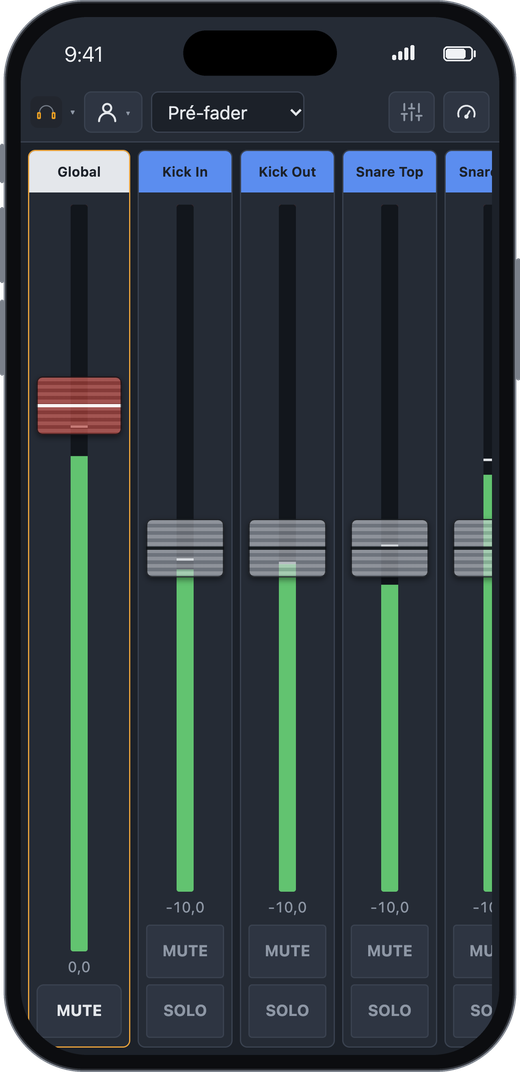Select the Global channel header

(x=79, y=172)
